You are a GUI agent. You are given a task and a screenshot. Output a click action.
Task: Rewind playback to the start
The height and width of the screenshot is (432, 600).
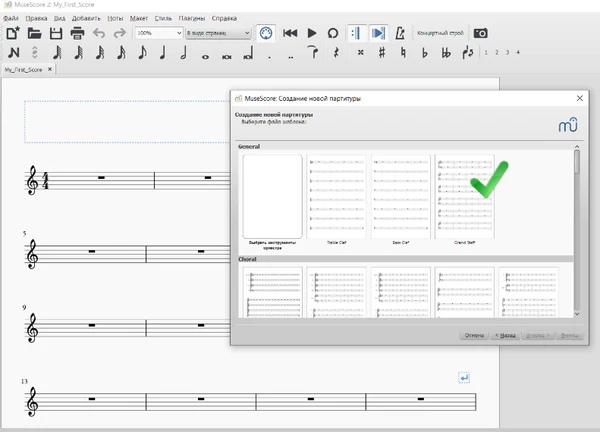[x=290, y=33]
